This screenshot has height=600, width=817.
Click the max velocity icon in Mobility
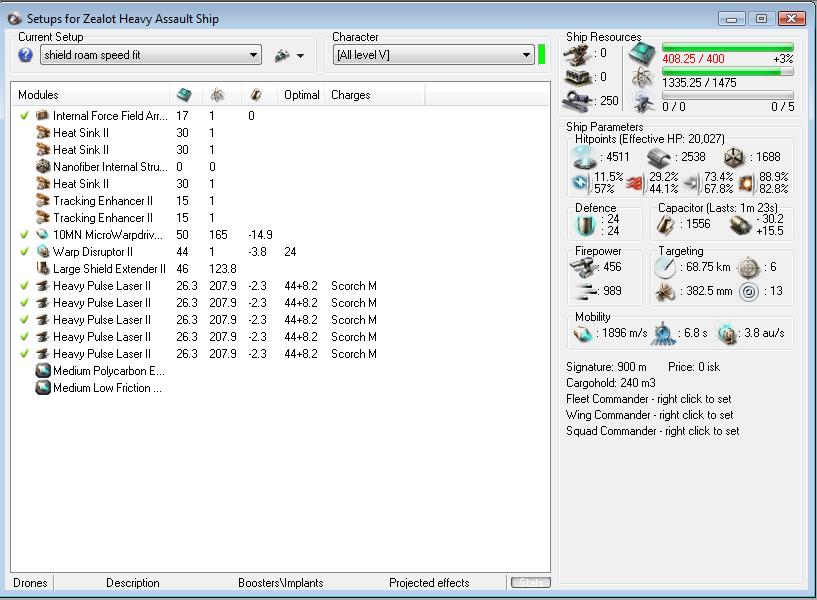(583, 333)
